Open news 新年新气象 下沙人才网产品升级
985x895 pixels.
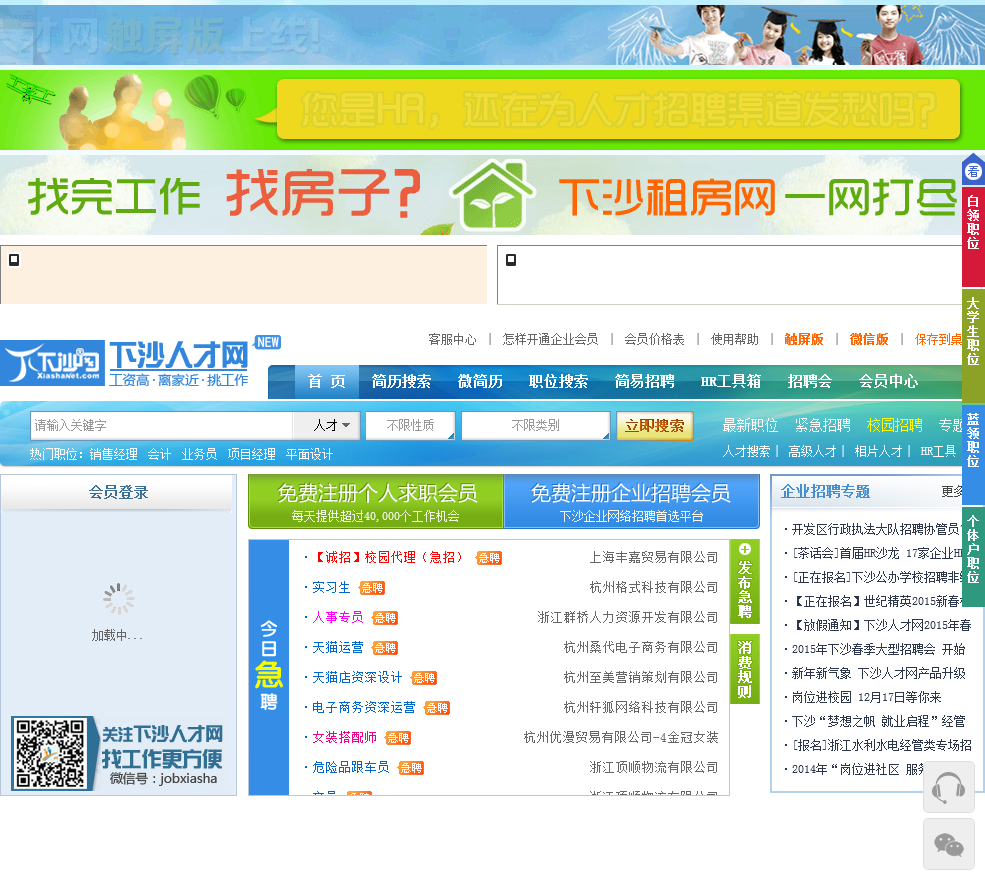878,674
